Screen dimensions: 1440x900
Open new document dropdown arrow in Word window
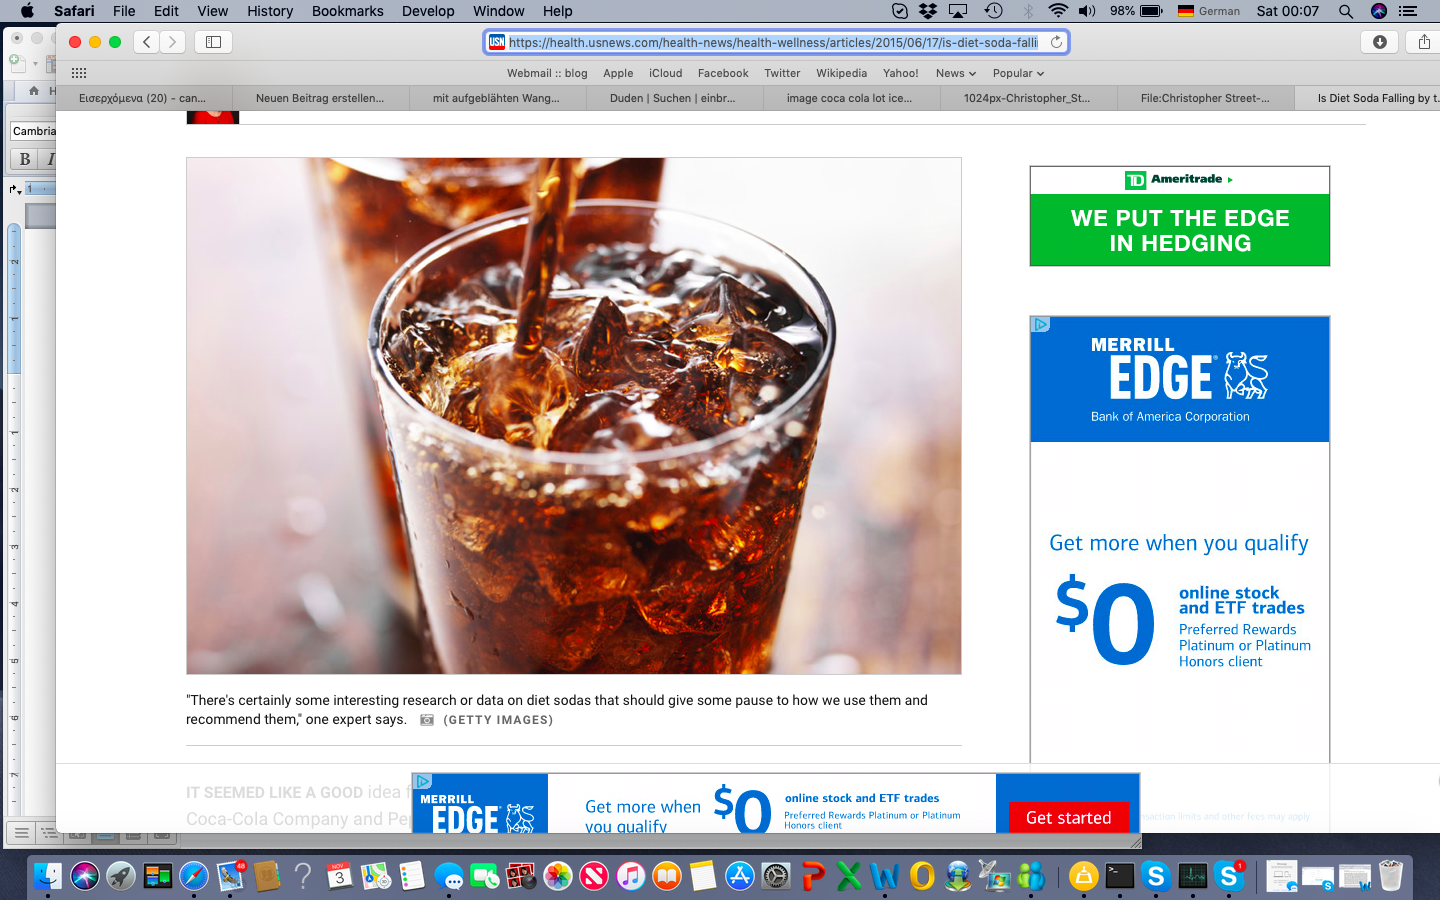(x=34, y=63)
